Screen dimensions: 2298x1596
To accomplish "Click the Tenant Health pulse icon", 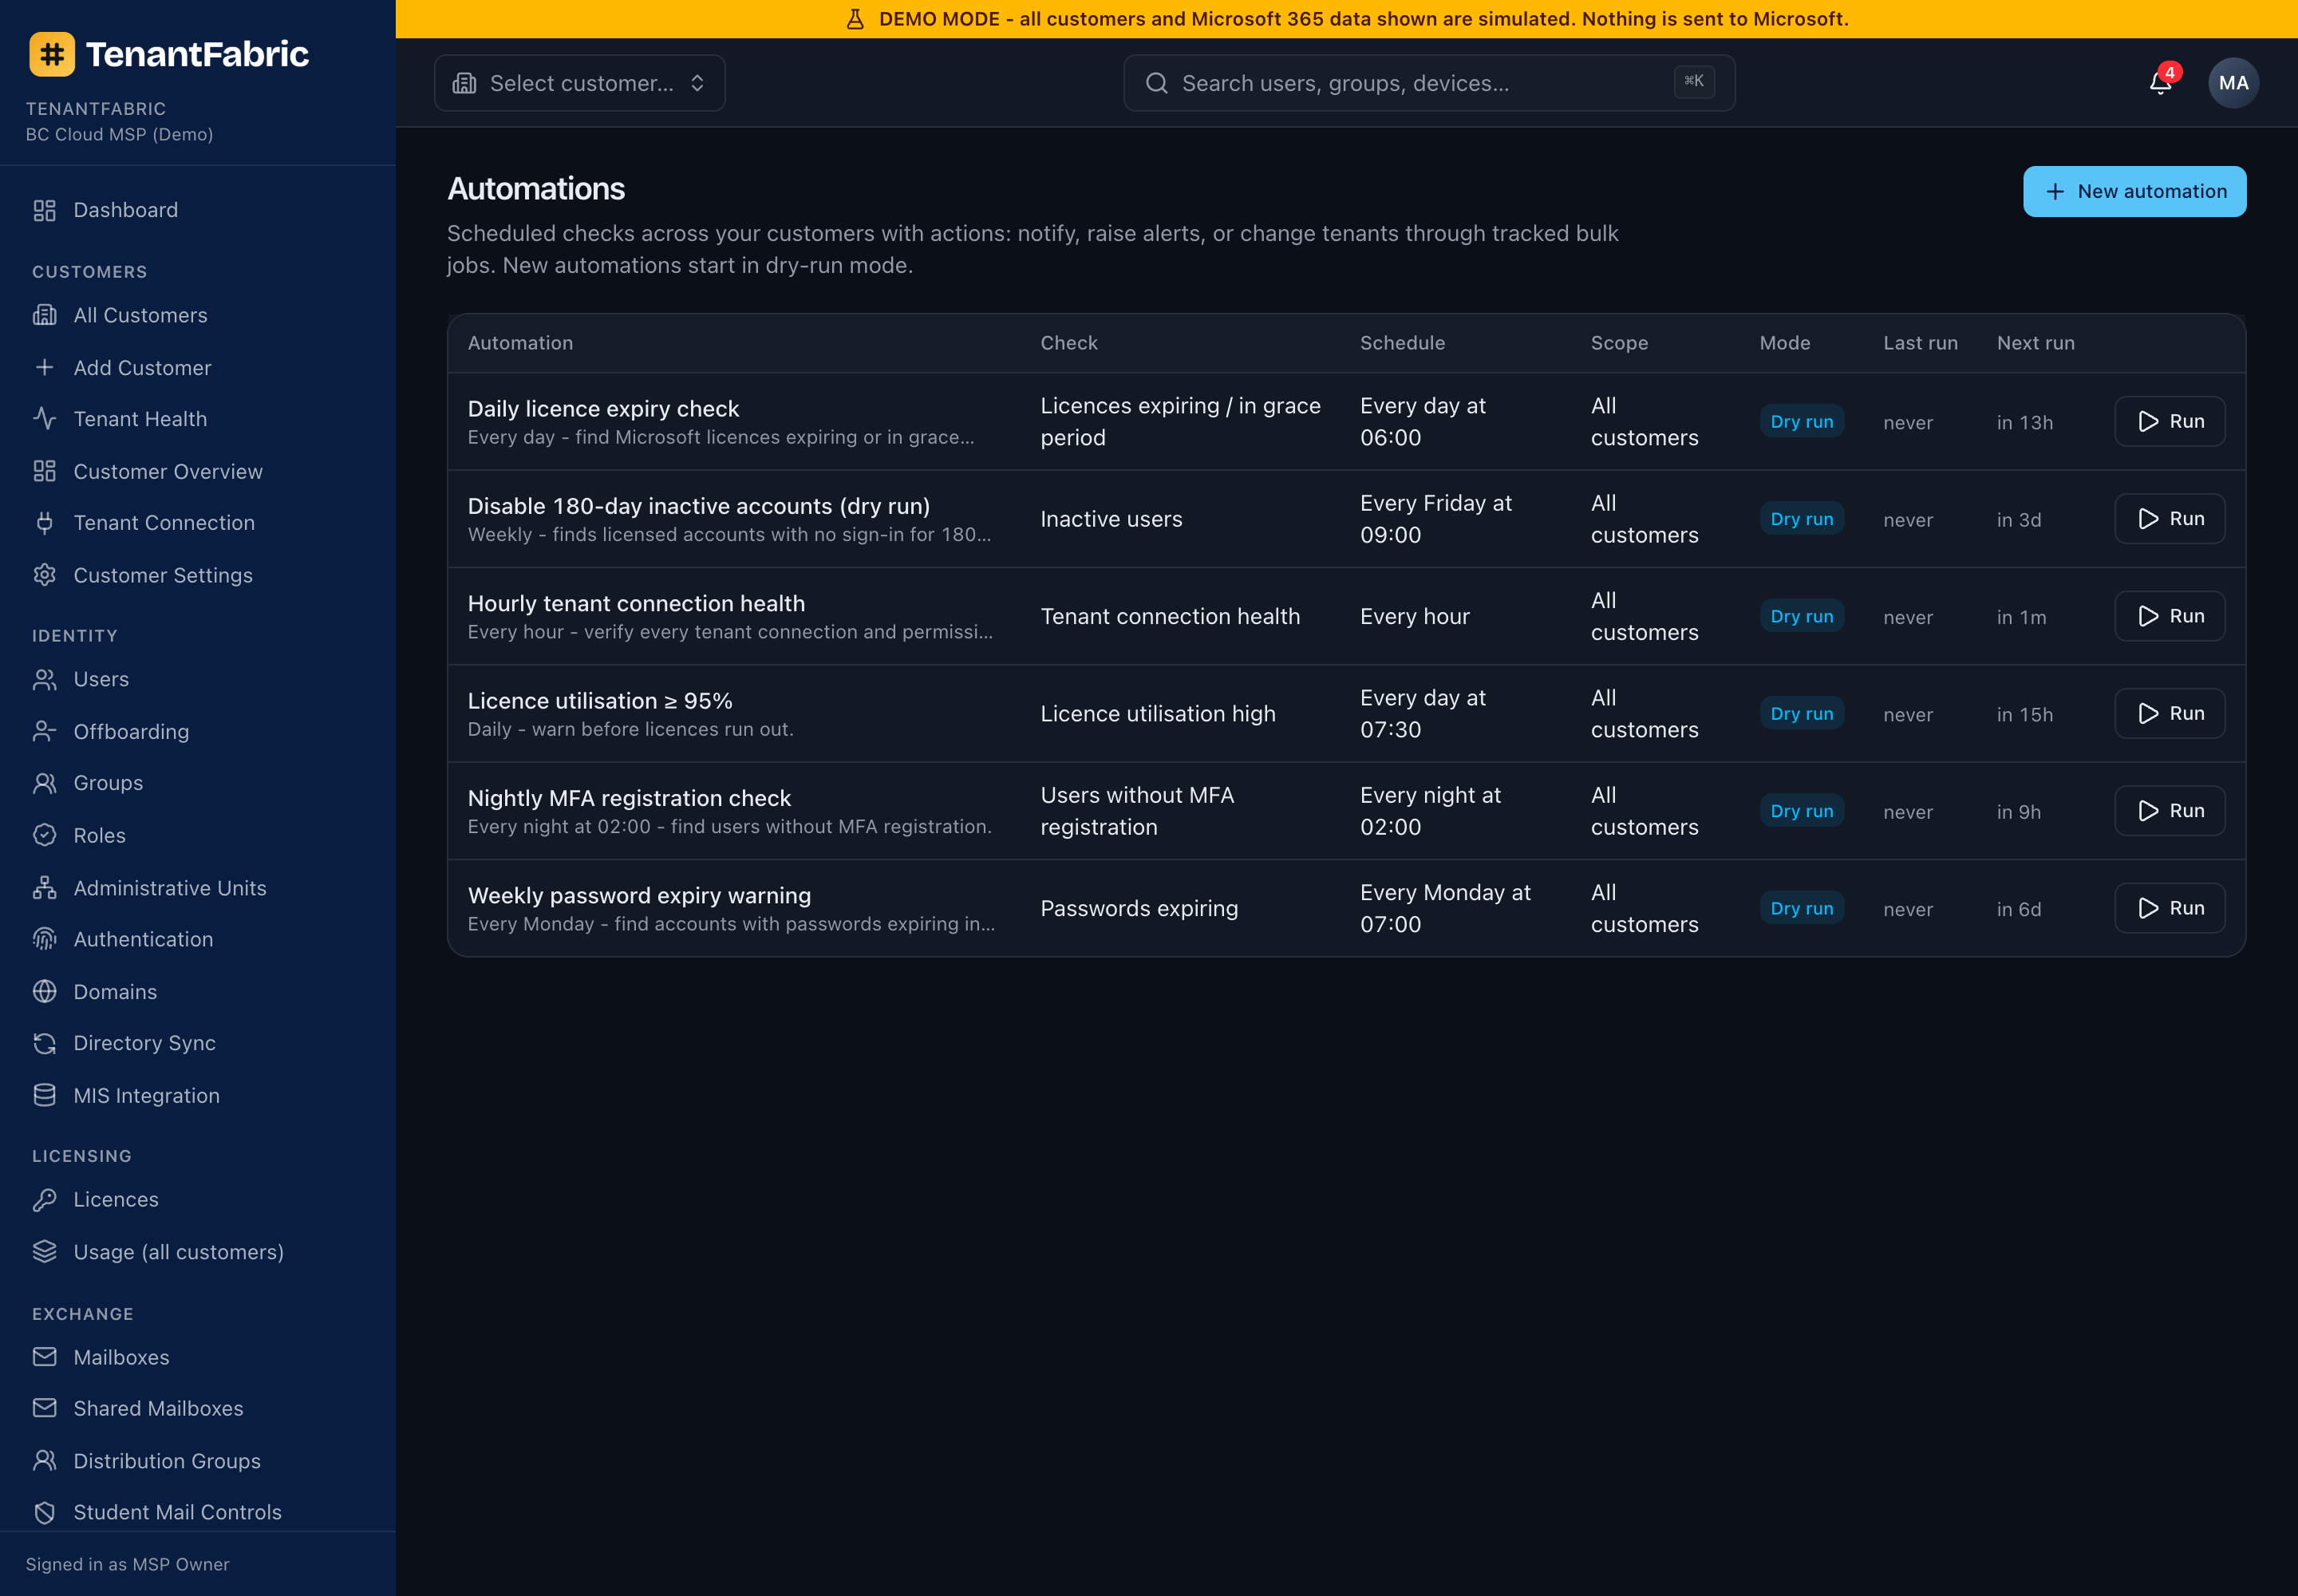I will point(44,419).
